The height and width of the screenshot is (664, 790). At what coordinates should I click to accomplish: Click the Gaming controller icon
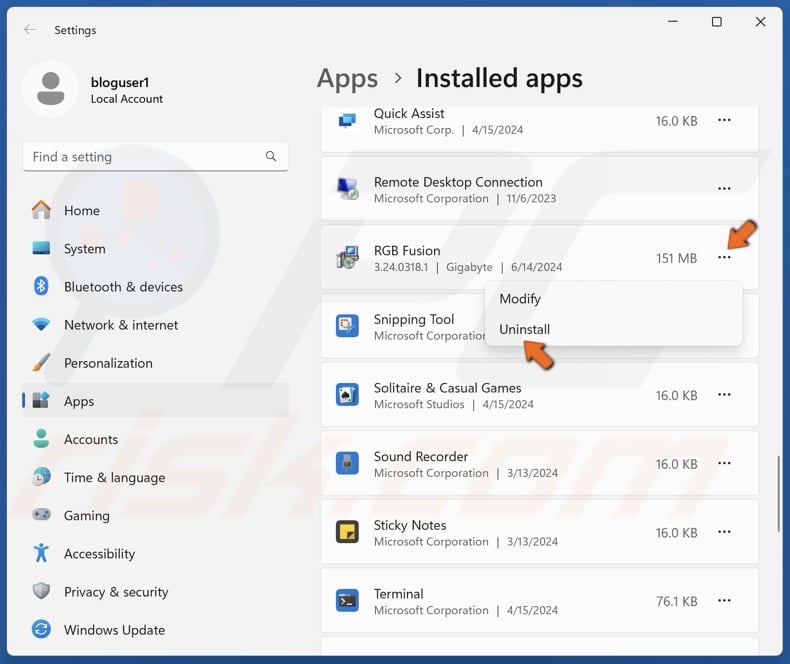click(41, 514)
